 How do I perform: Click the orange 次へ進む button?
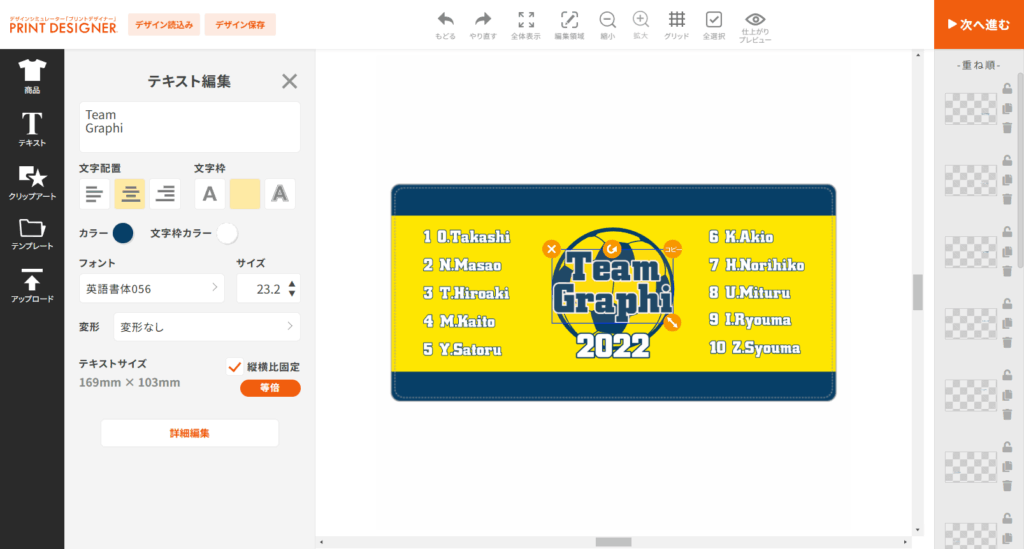click(978, 24)
